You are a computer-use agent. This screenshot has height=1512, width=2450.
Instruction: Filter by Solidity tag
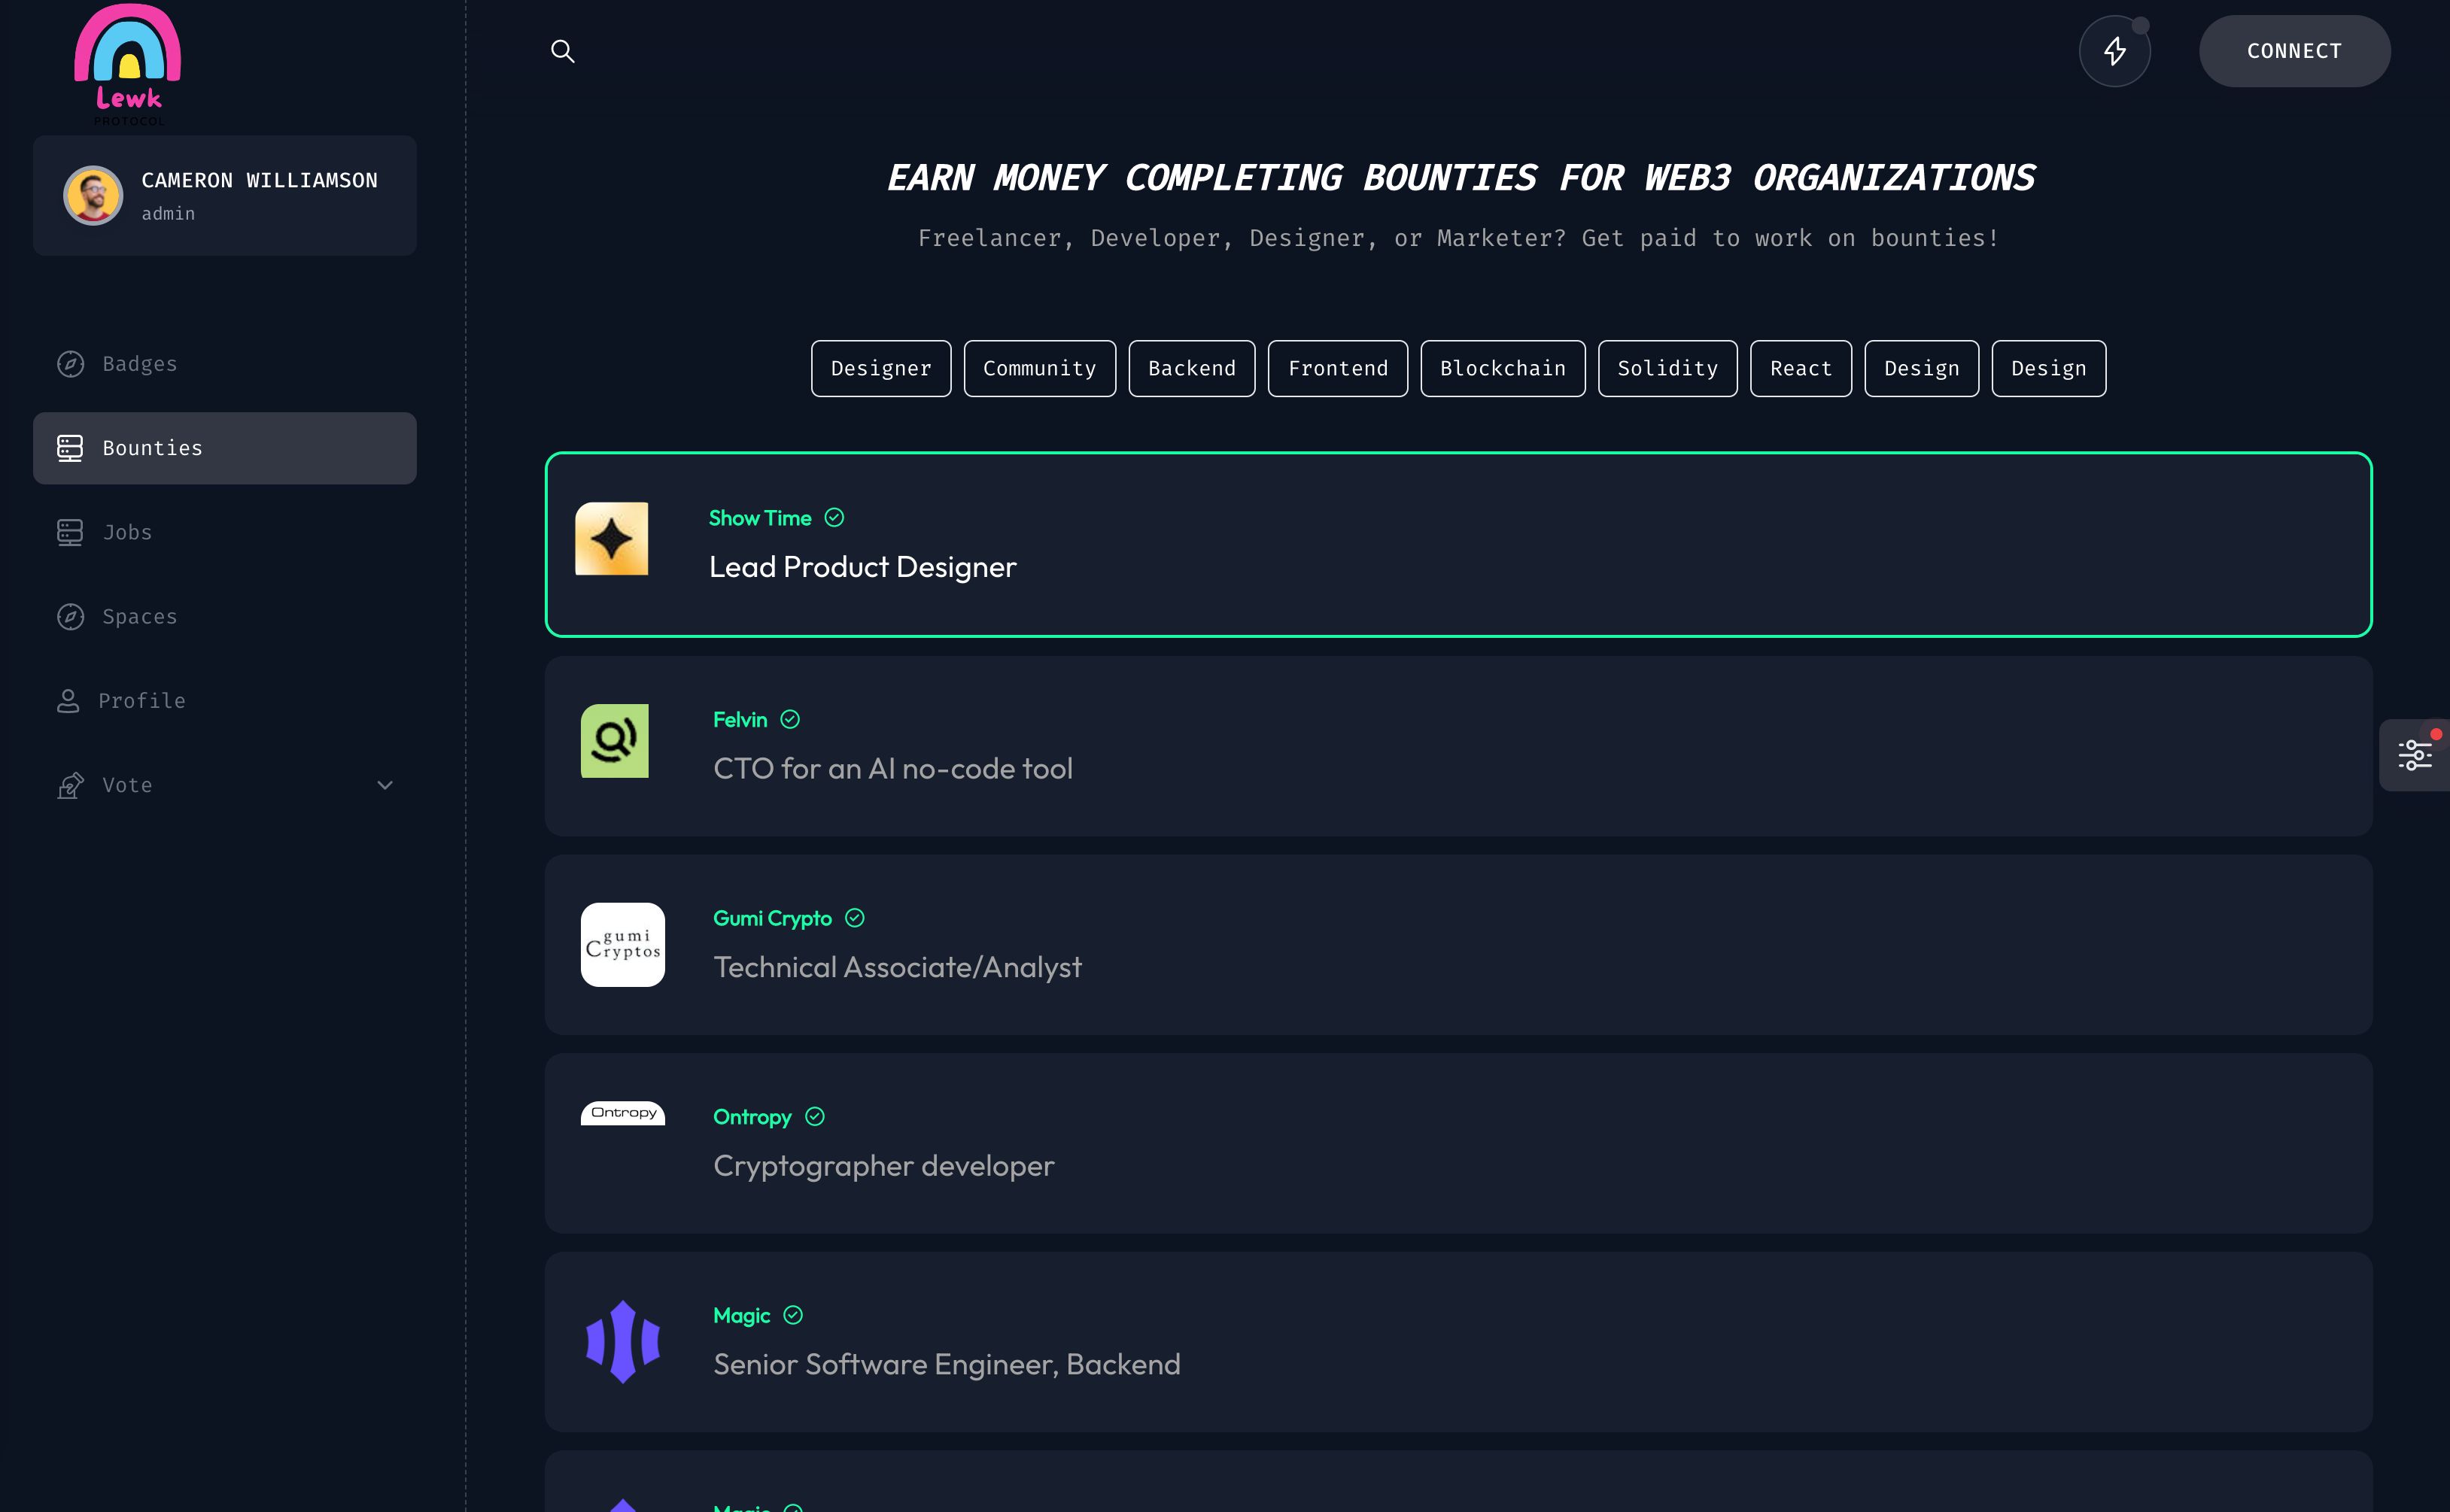(1668, 369)
